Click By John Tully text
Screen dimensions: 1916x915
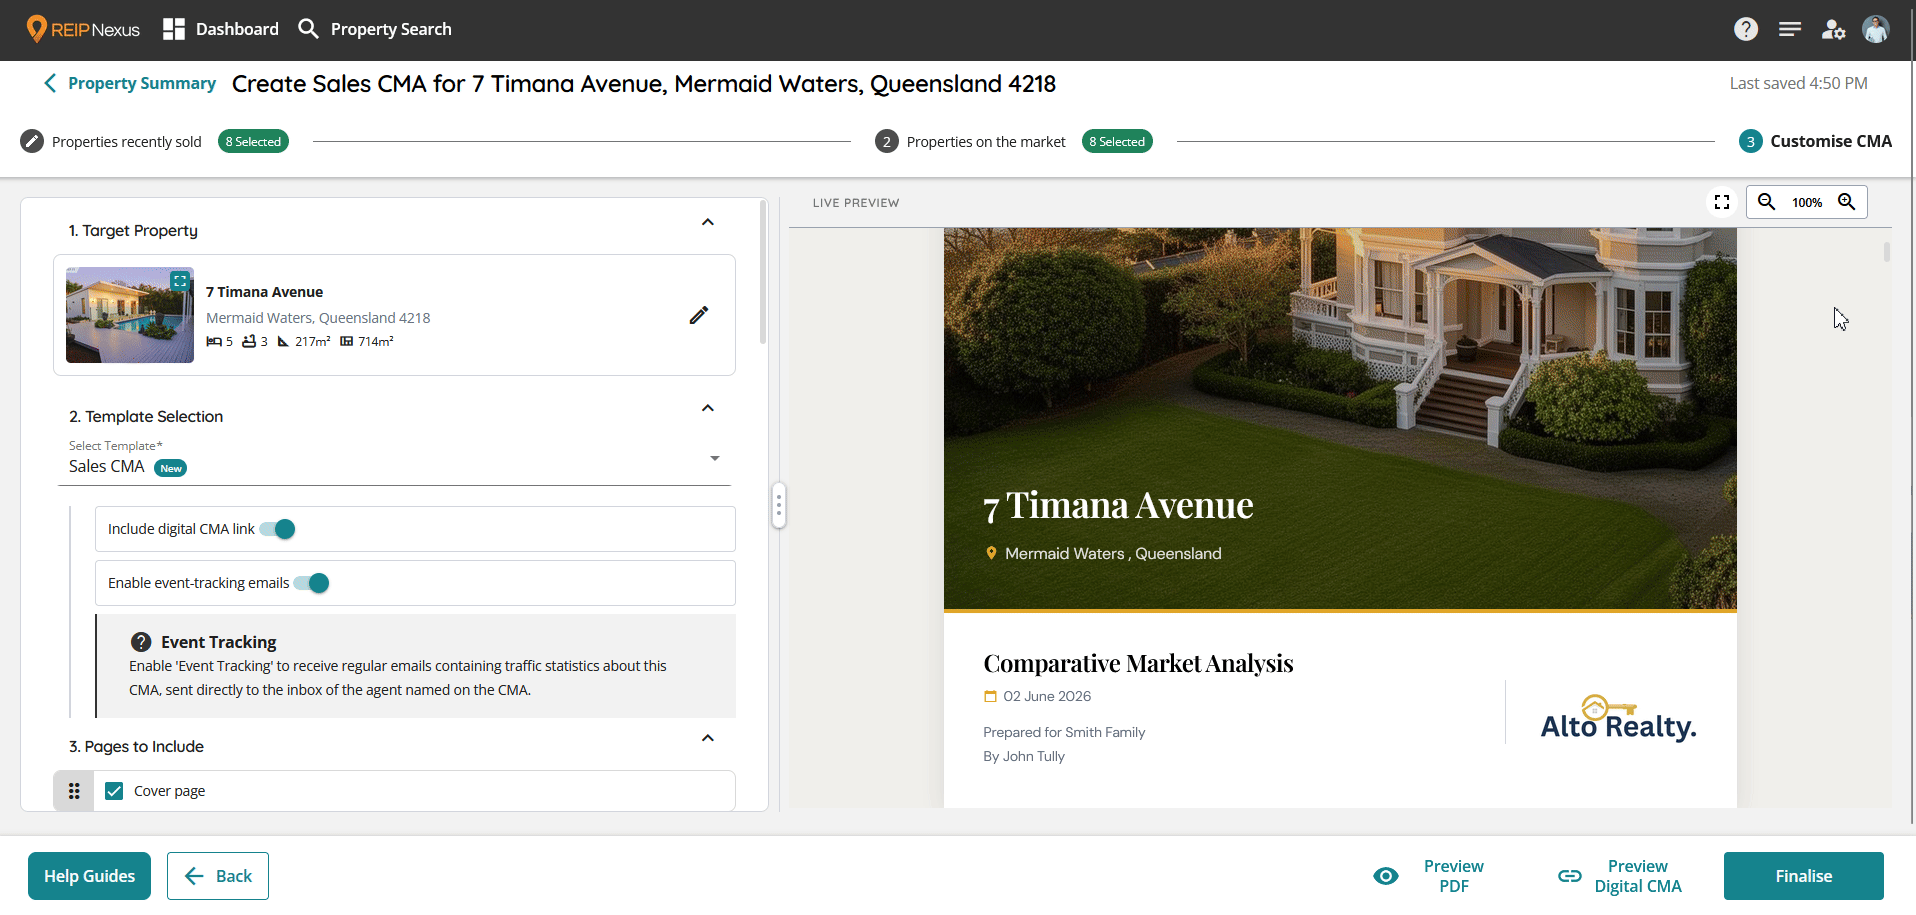[x=1024, y=756]
